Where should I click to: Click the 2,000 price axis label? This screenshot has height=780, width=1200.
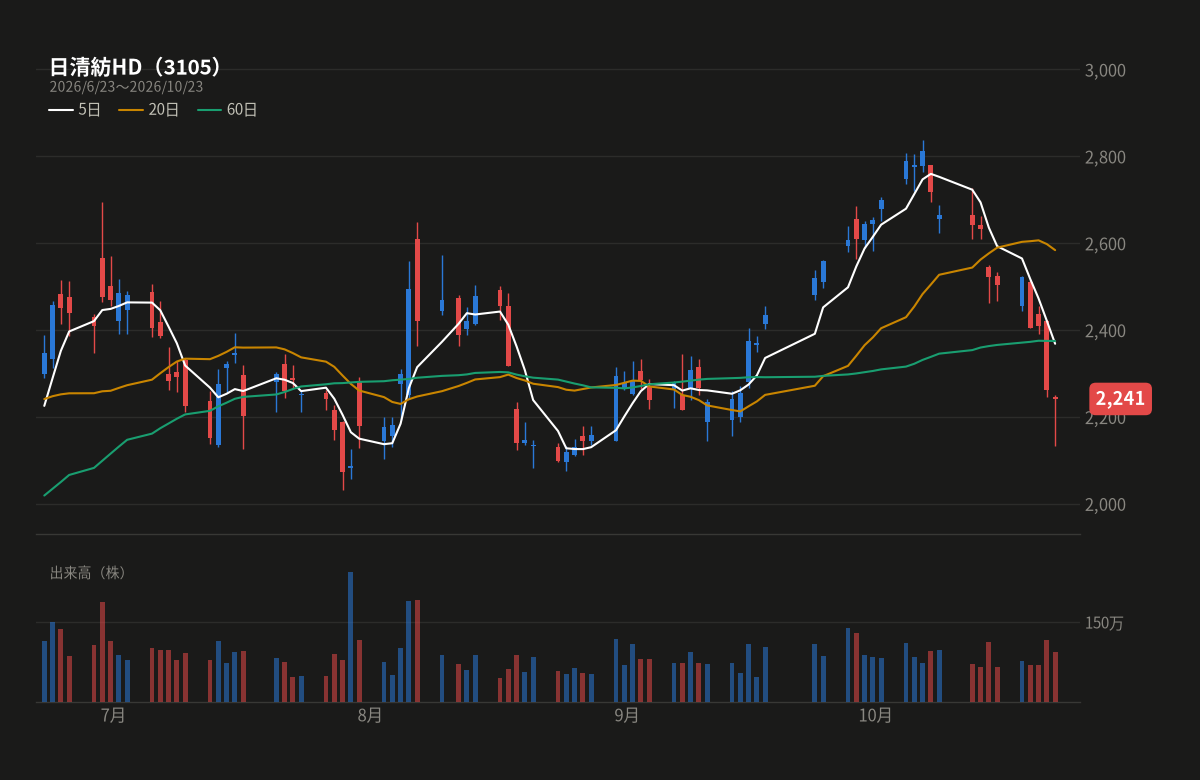click(1105, 504)
